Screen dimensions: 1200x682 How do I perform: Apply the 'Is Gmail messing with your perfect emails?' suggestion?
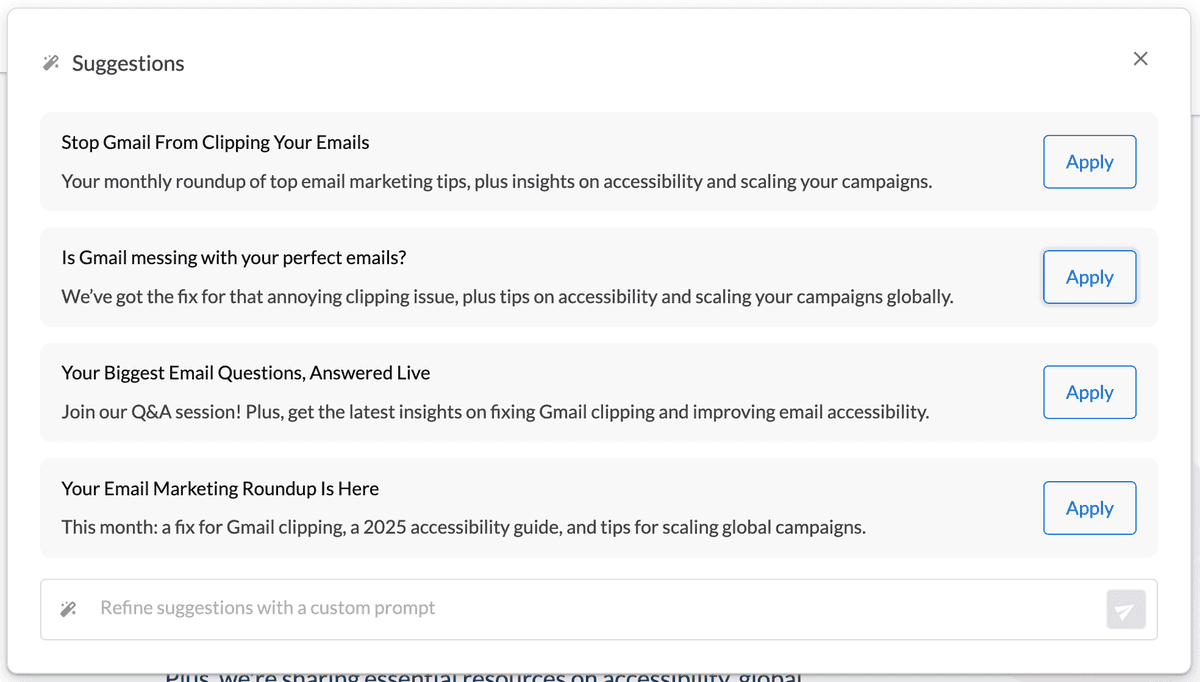tap(1089, 277)
